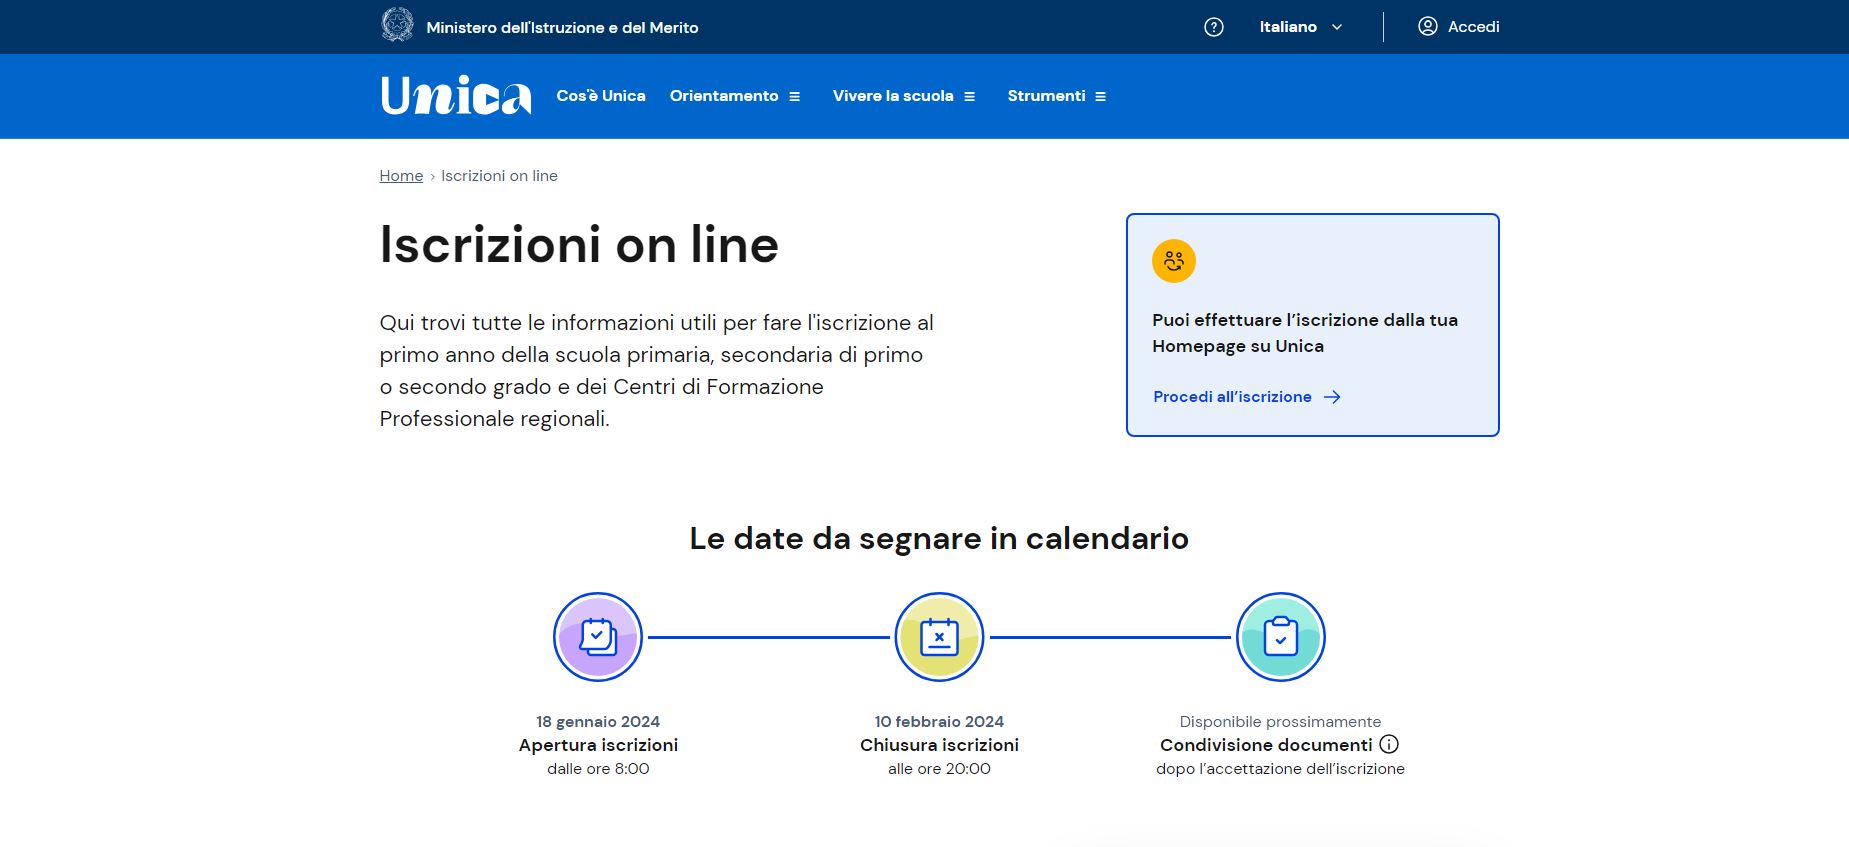The image size is (1849, 847).
Task: Click the Iscrizioni on line breadcrumb text
Action: [499, 176]
